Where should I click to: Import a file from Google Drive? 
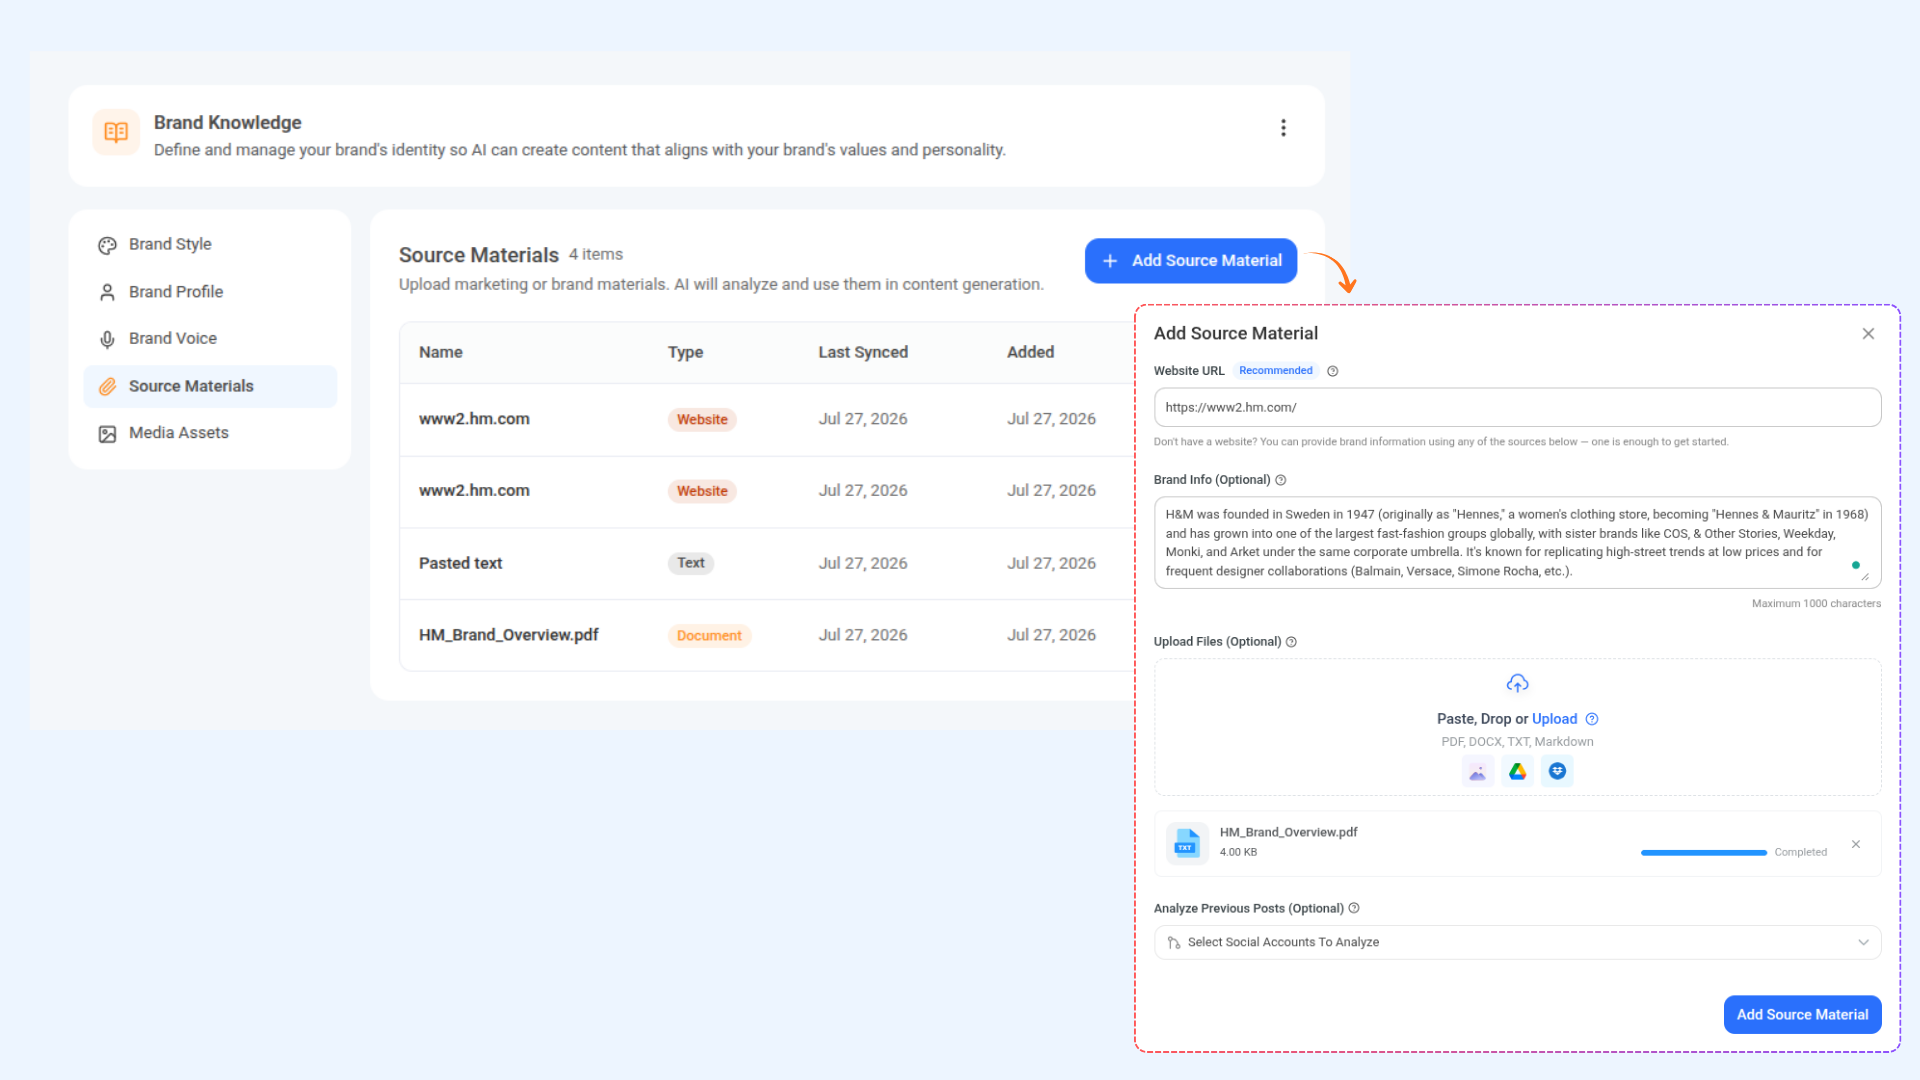coord(1517,771)
